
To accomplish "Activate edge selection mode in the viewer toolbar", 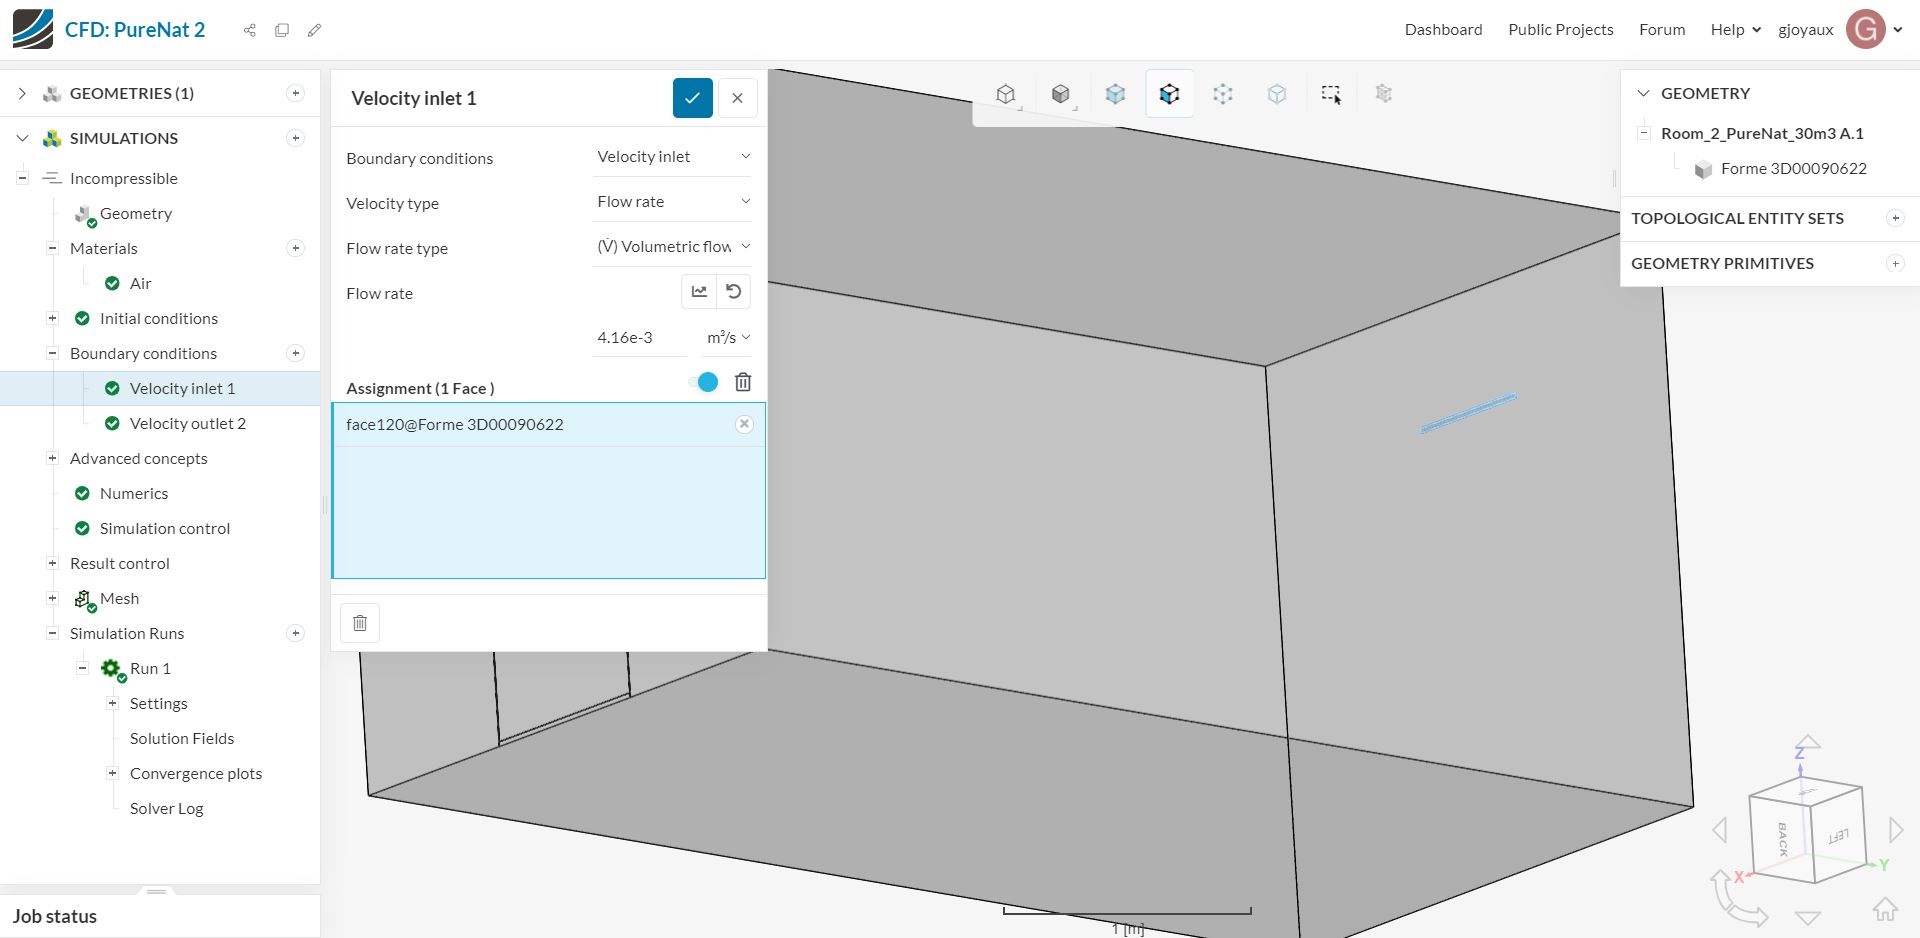I will tap(1277, 94).
